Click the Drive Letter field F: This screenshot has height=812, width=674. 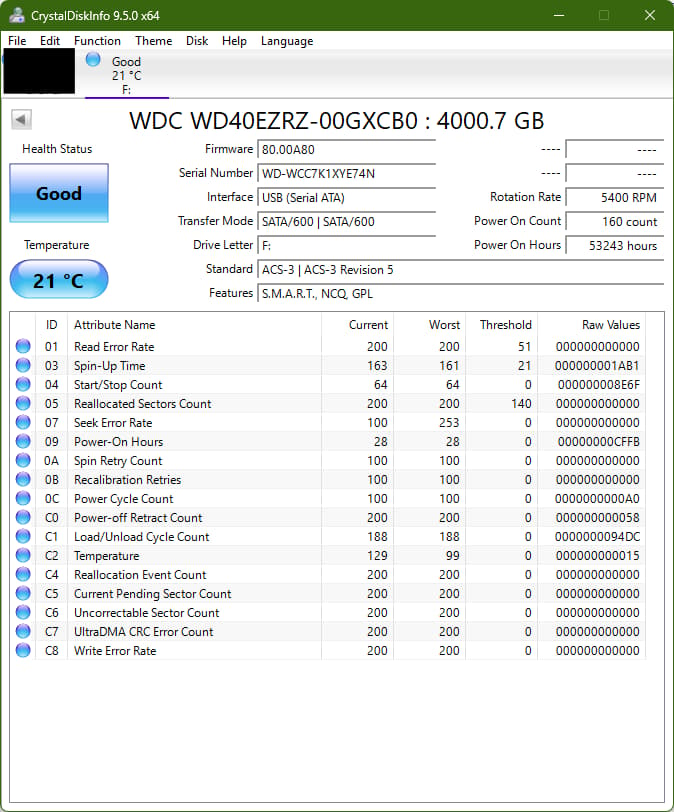[x=346, y=245]
